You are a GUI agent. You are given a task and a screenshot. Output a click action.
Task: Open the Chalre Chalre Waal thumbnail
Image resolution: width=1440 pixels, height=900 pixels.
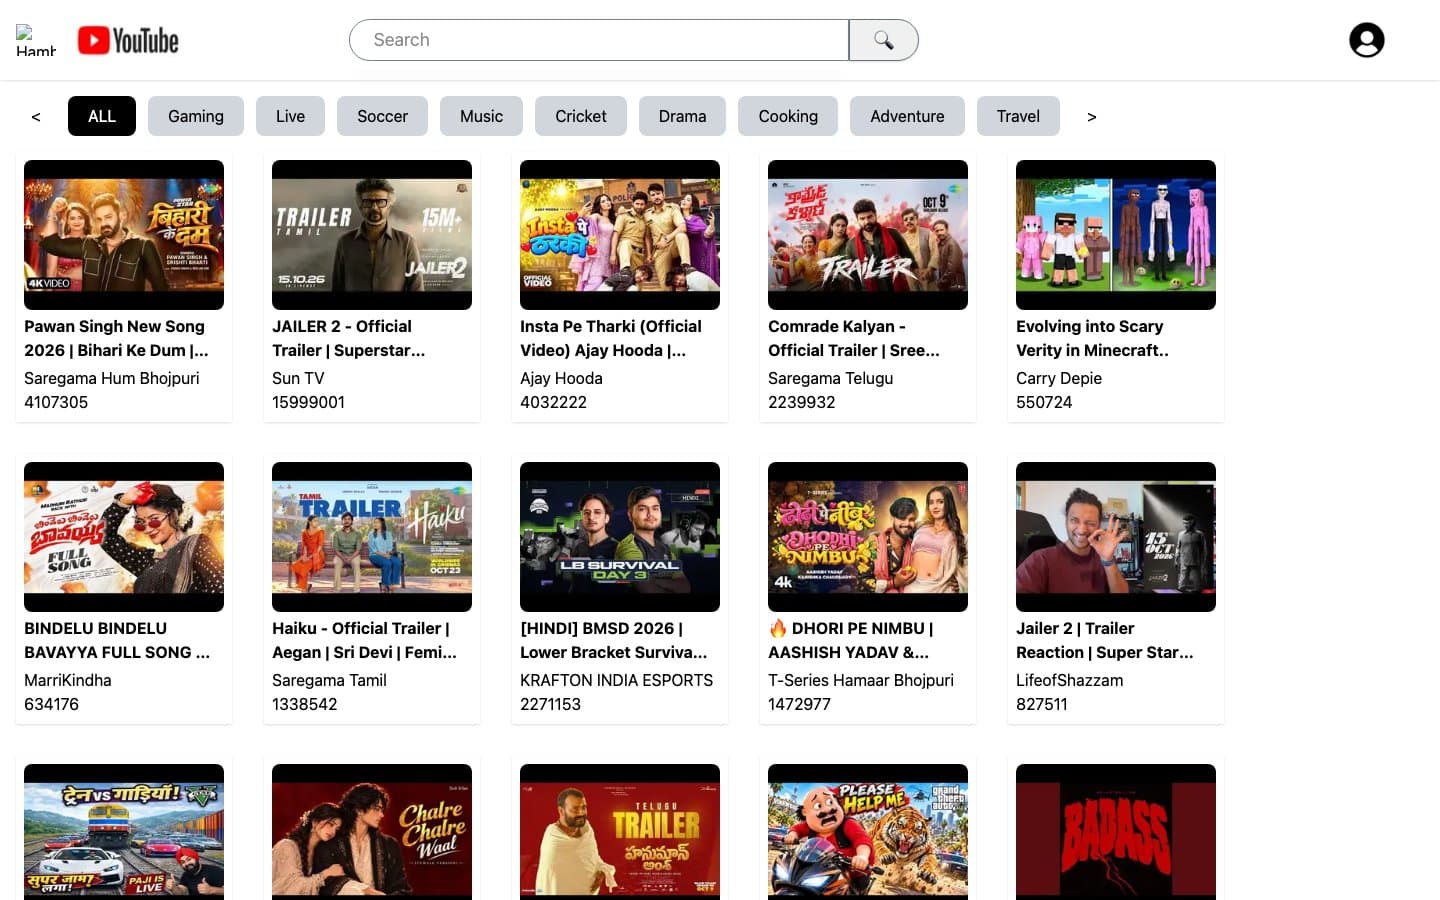click(372, 832)
